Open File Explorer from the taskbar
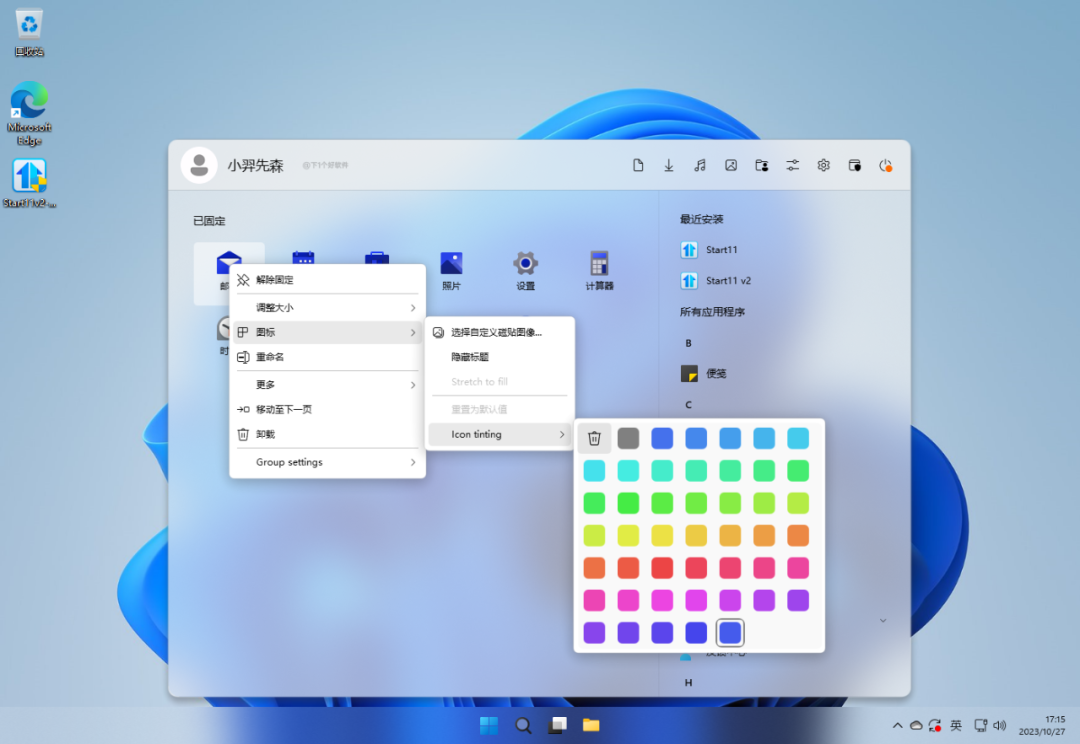The width and height of the screenshot is (1080, 744). coord(591,725)
